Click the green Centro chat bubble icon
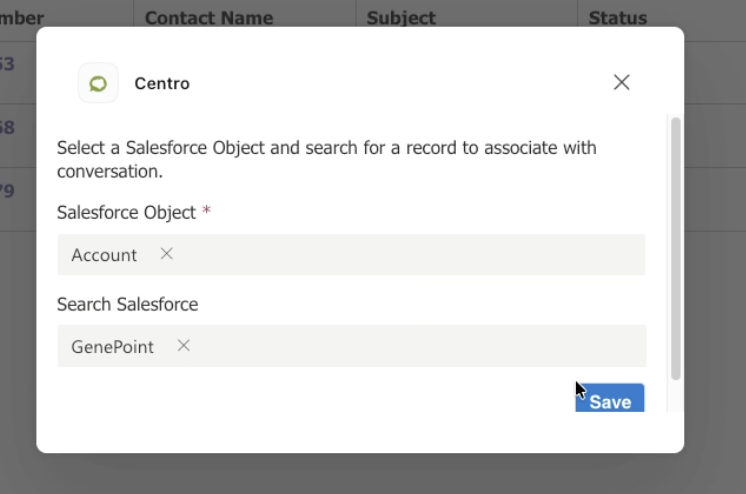Screen dimensions: 746x494 point(98,83)
